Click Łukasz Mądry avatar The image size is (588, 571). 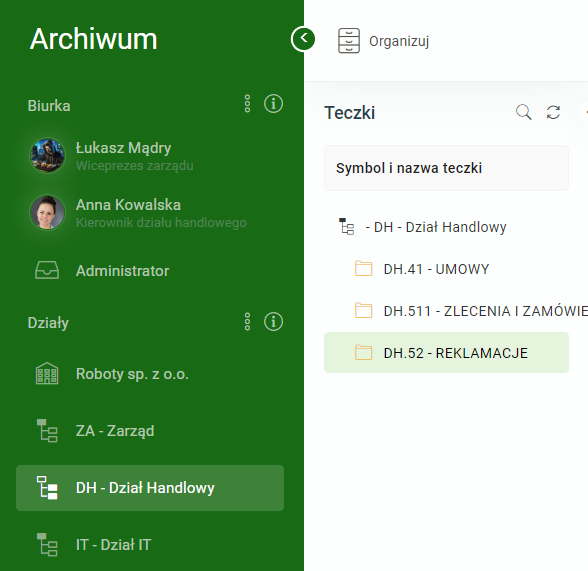click(x=47, y=155)
